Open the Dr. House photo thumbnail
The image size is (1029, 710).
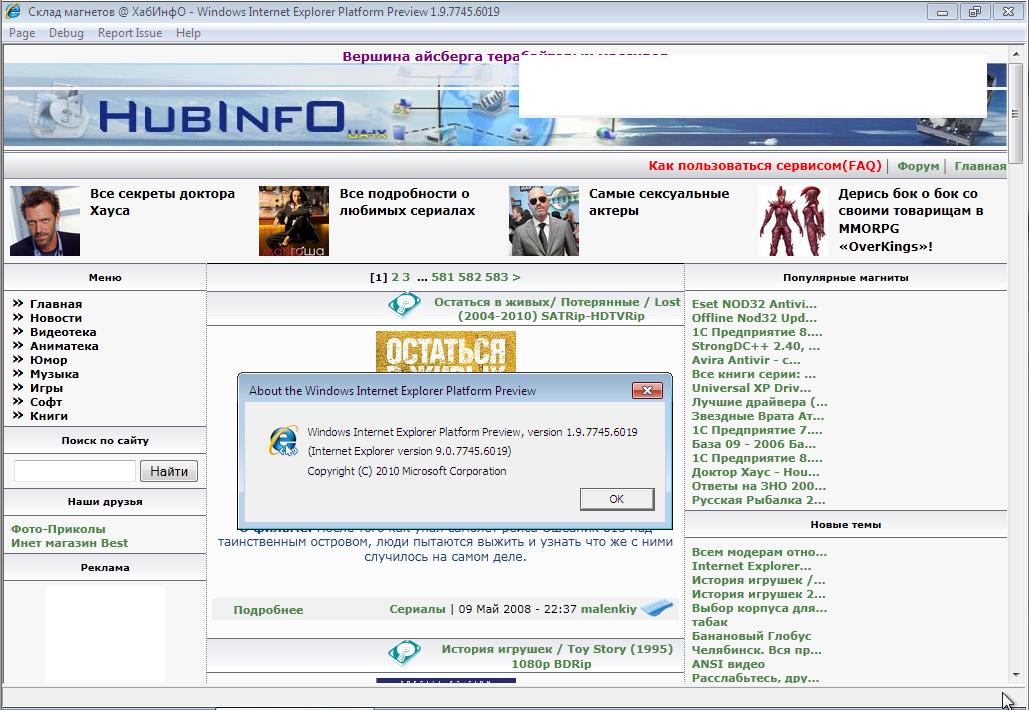(45, 221)
